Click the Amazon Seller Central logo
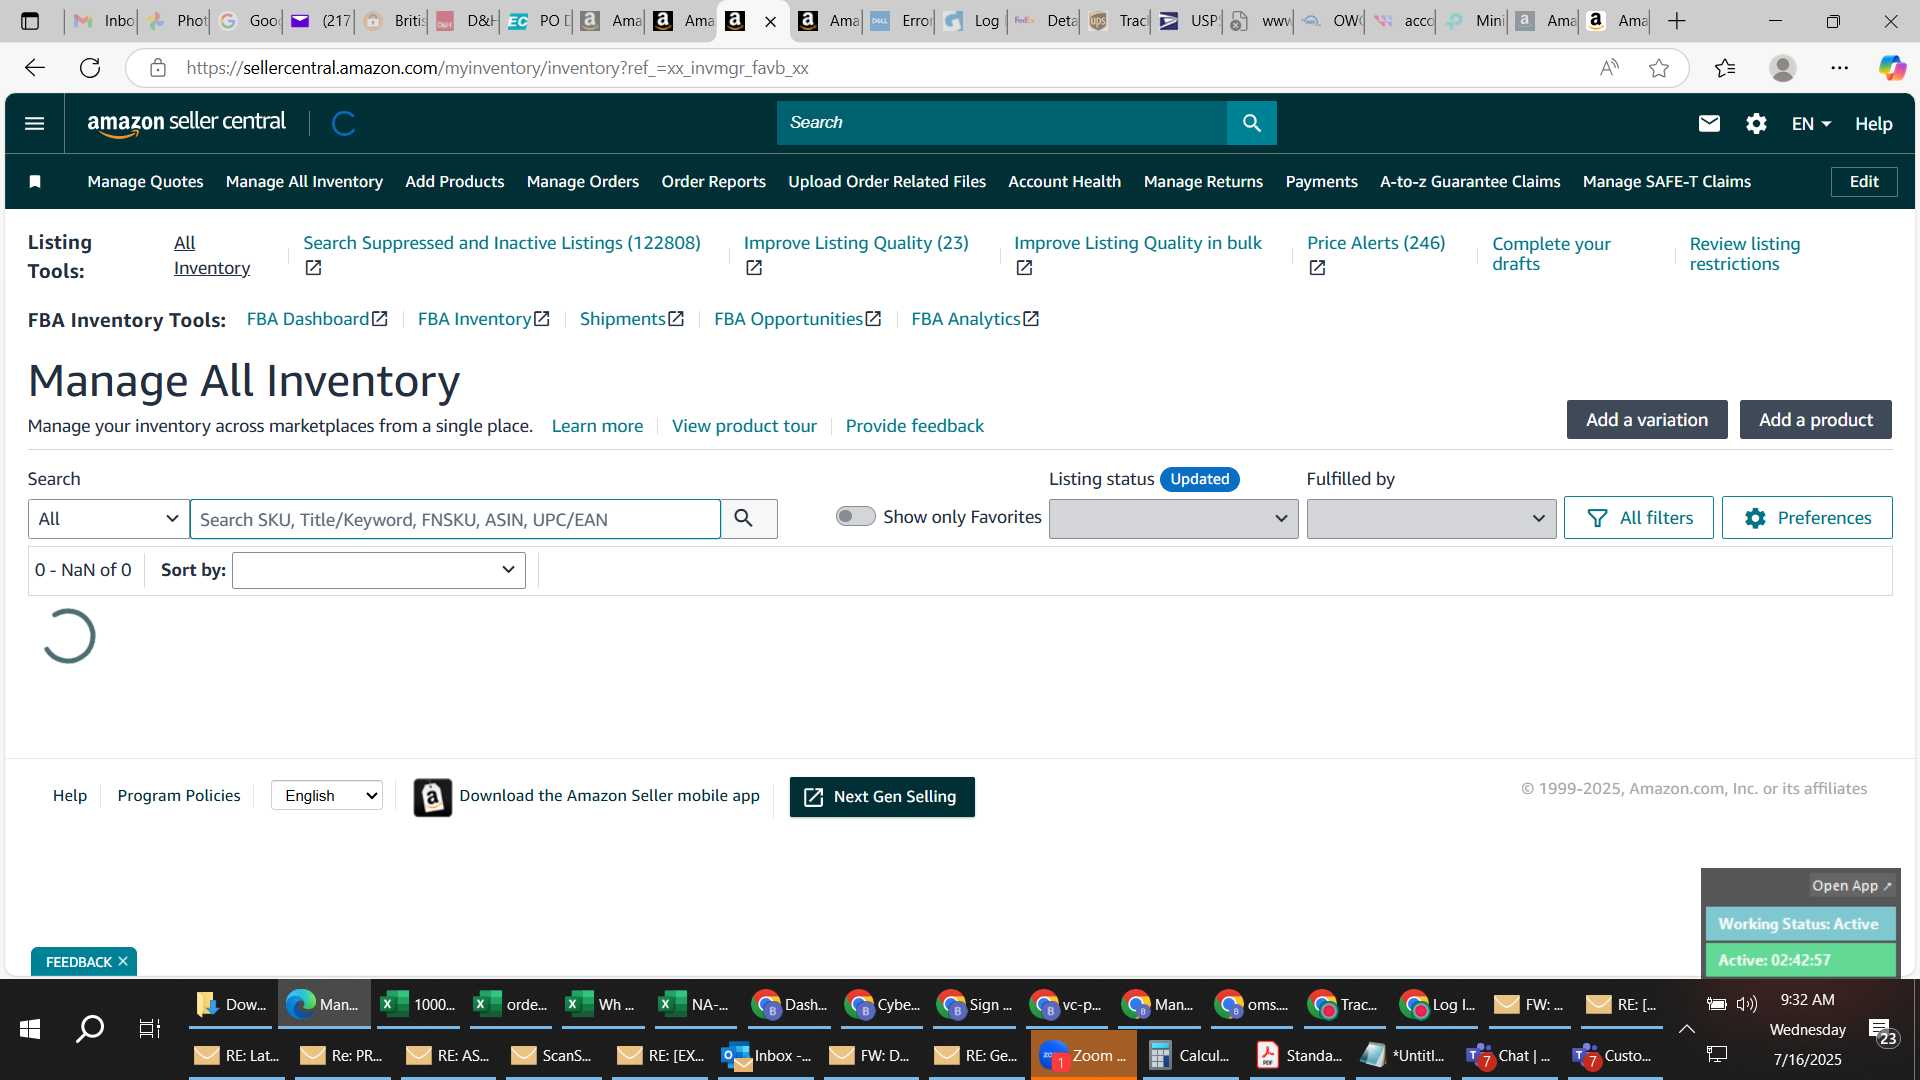The image size is (1920, 1080). coord(186,123)
